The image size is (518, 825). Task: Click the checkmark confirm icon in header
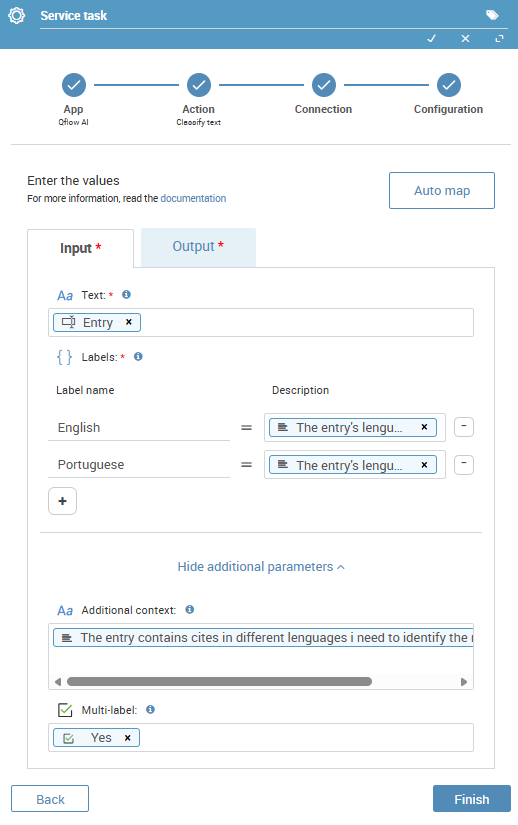click(431, 38)
